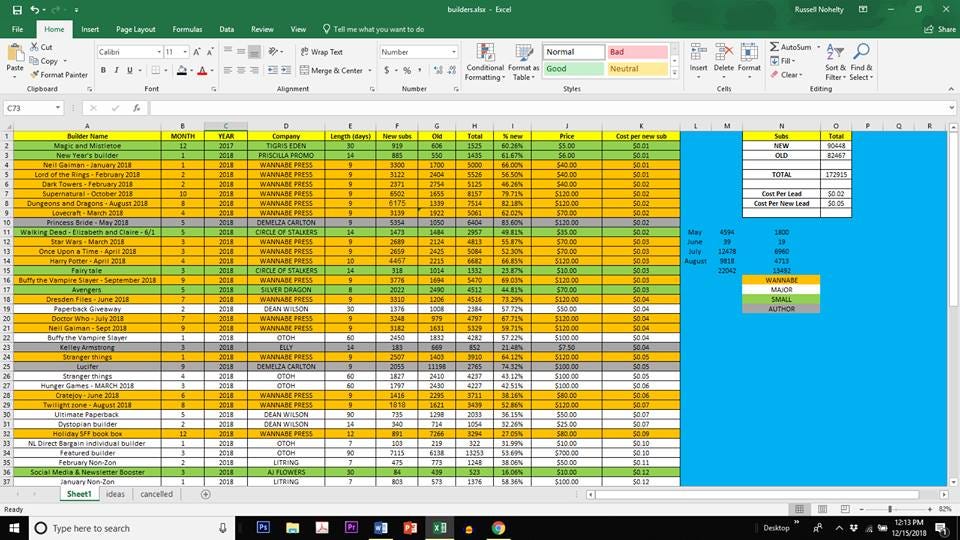The image size is (960, 540).
Task: Click the Tell me what you want to do box
Action: click(x=373, y=29)
